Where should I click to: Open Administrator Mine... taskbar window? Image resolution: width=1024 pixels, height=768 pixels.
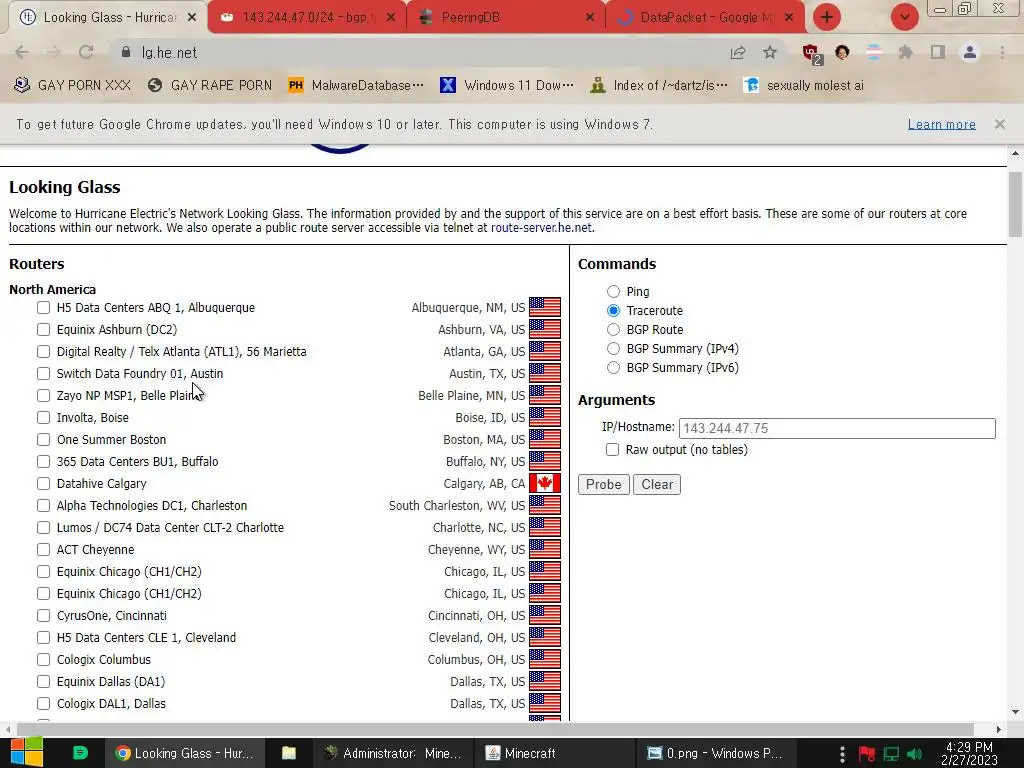[x=392, y=753]
